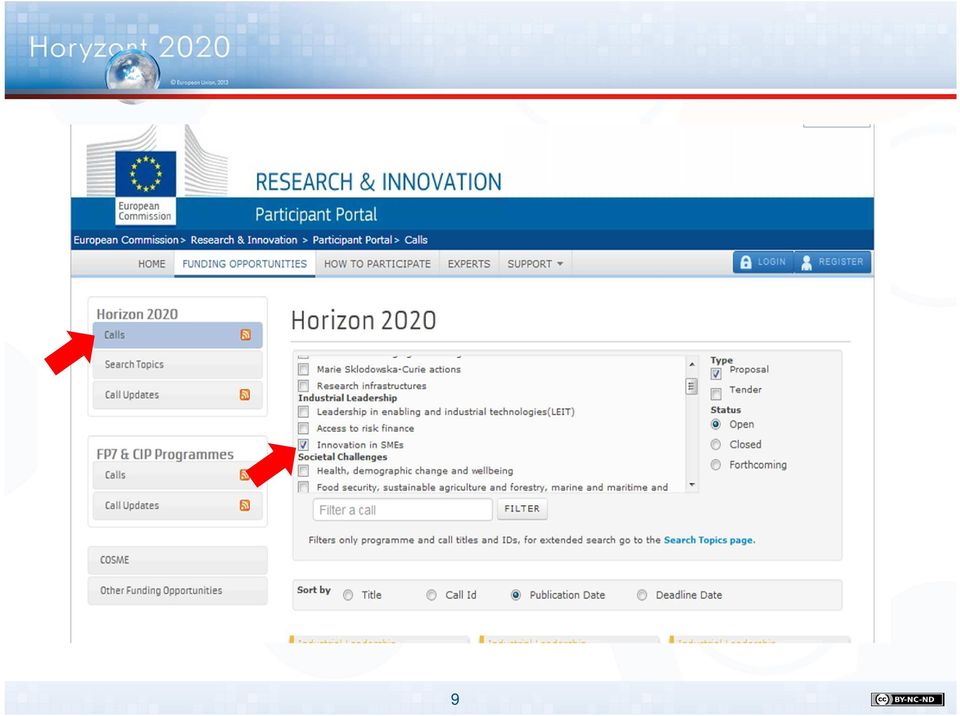This screenshot has width=960, height=716.
Task: Sort calls by Call Id
Action: (x=432, y=595)
